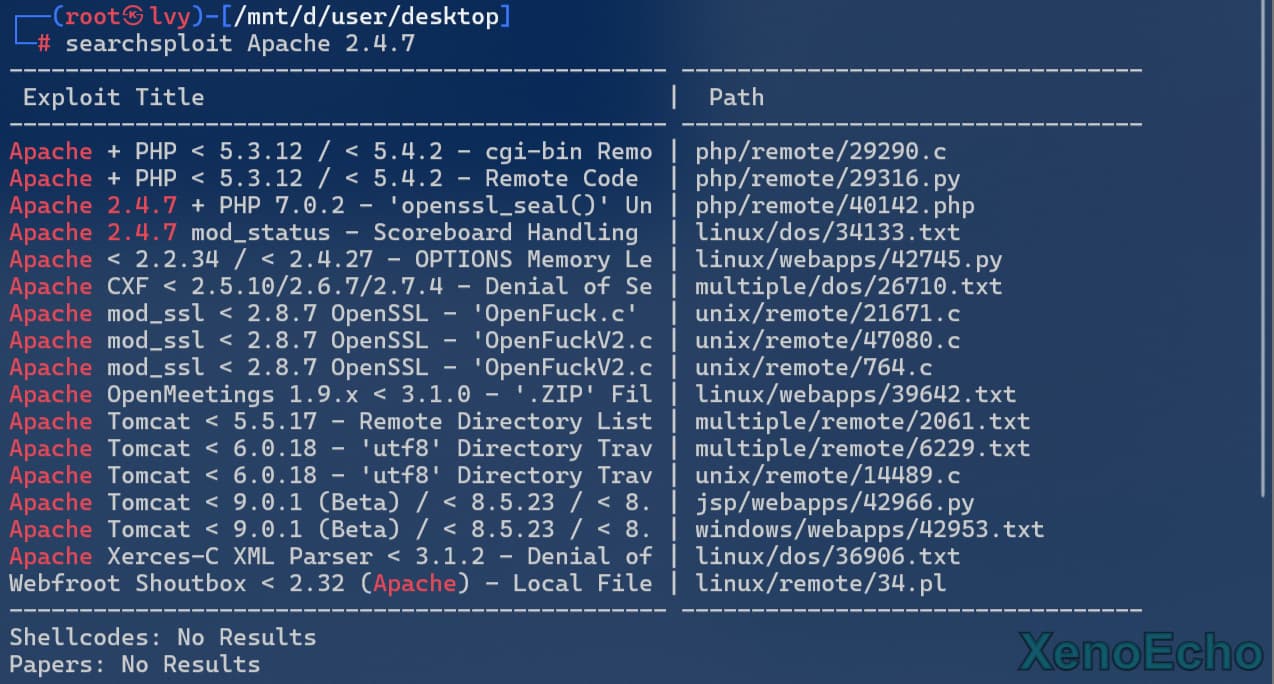Select the linux/webapps/39642.txt path
The width and height of the screenshot is (1274, 684).
855,395
